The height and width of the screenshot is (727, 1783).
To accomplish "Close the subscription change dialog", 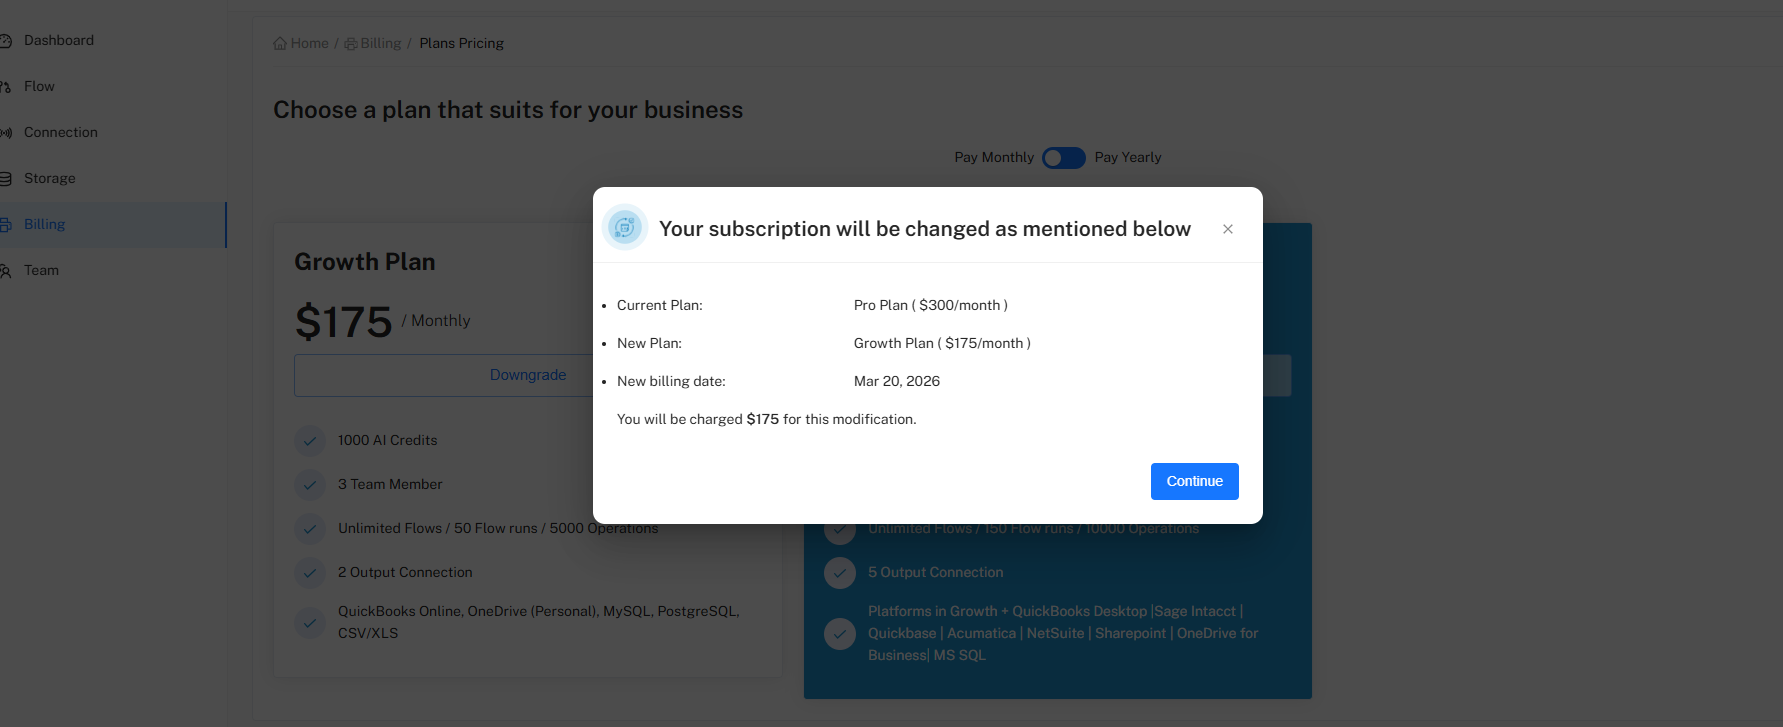I will coord(1228,229).
